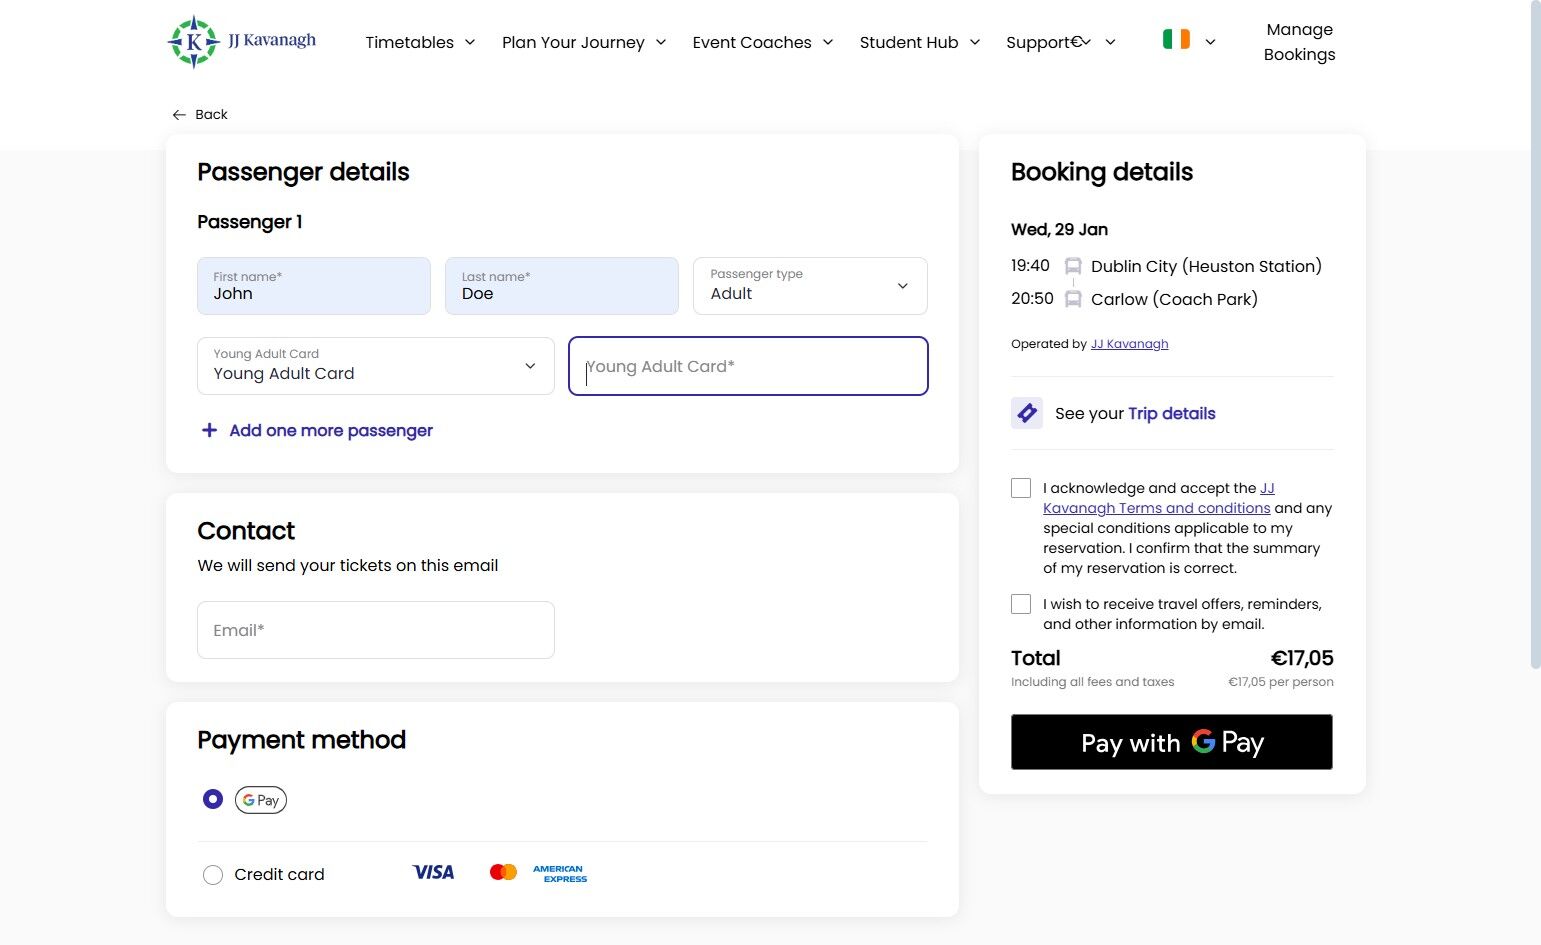Click the American Express logo

click(560, 874)
